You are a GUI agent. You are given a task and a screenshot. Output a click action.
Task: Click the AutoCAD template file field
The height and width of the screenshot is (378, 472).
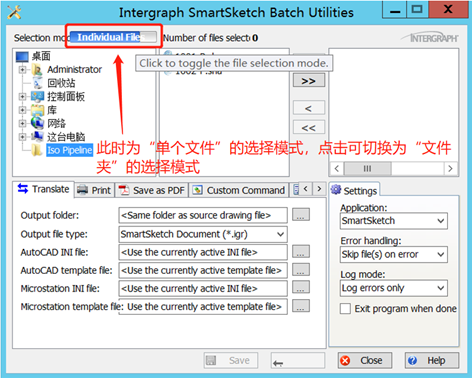pos(203,270)
